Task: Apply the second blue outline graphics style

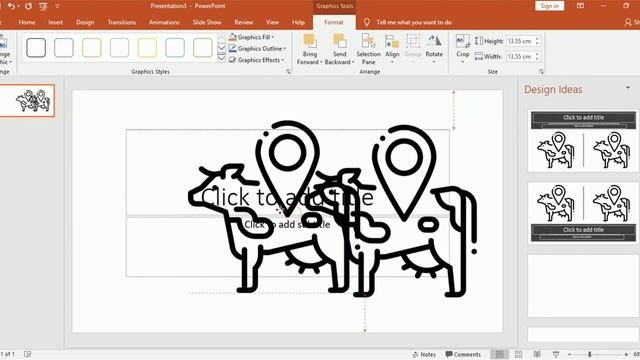Action: tap(64, 47)
